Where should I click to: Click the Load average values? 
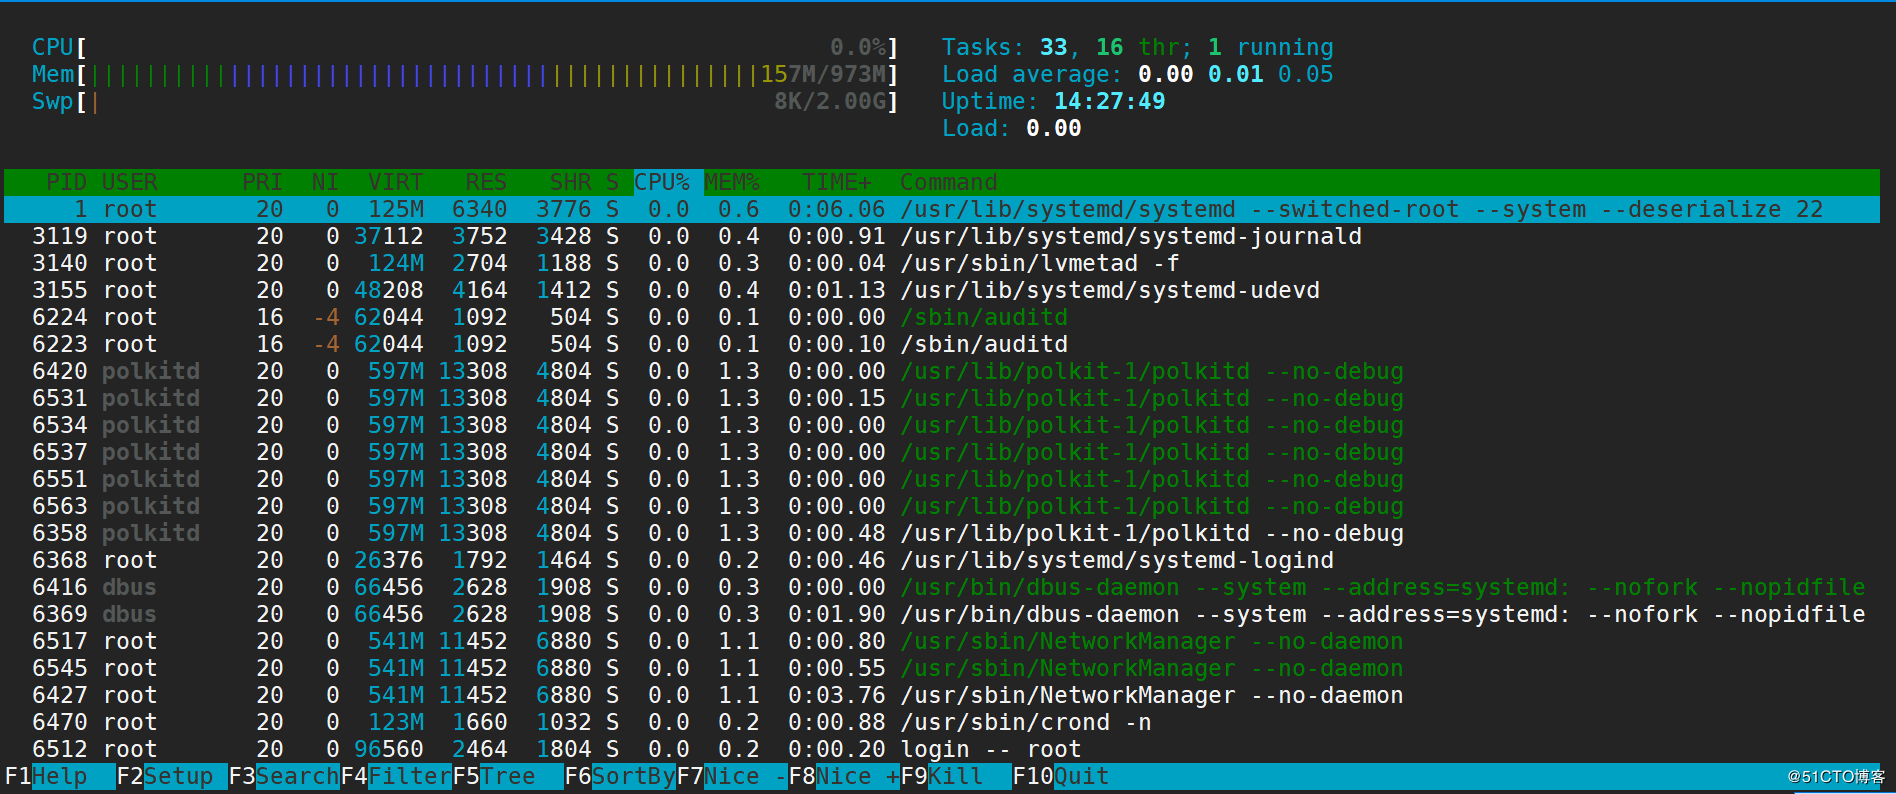pyautogui.click(x=1236, y=75)
